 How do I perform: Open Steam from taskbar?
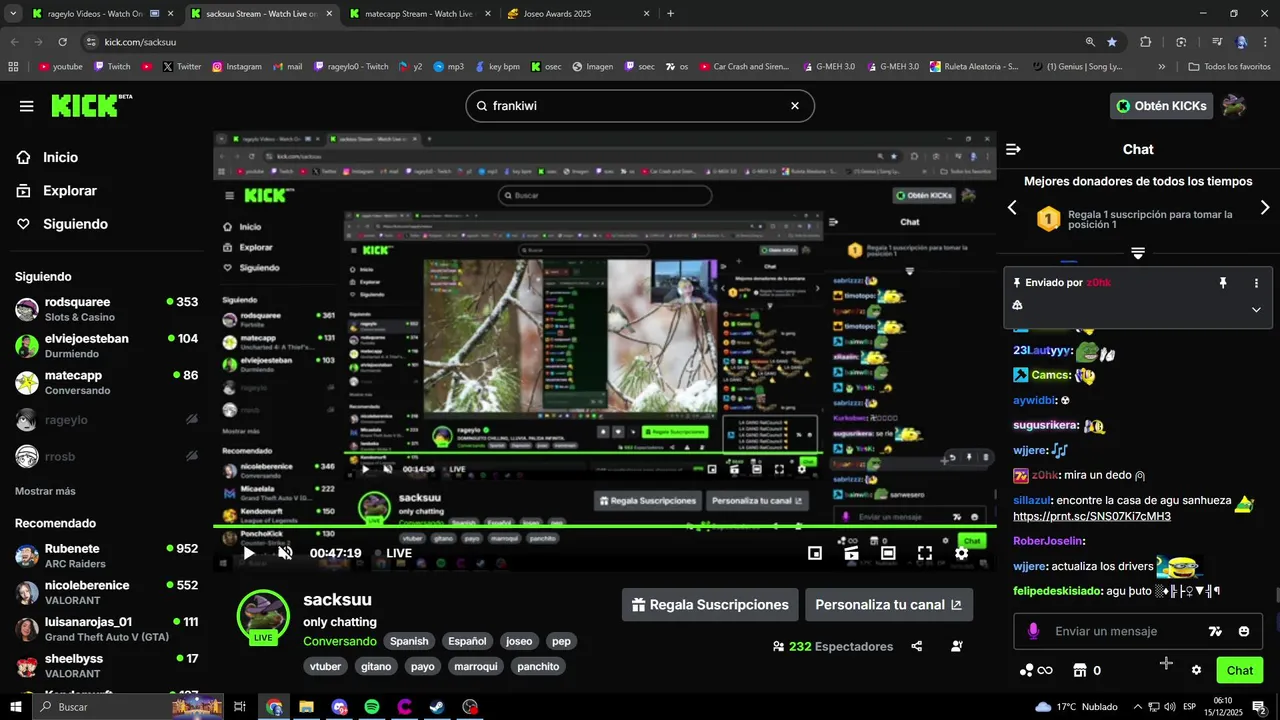[438, 707]
